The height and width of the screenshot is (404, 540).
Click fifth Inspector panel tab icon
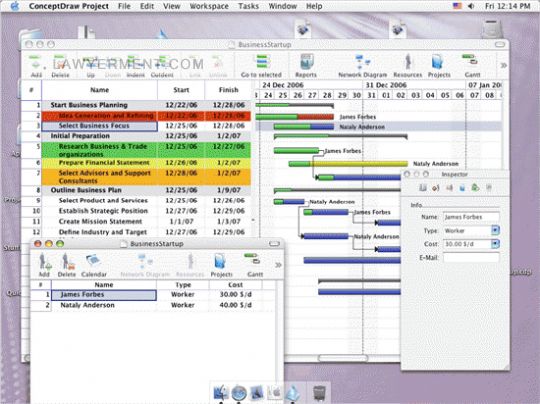[x=476, y=188]
